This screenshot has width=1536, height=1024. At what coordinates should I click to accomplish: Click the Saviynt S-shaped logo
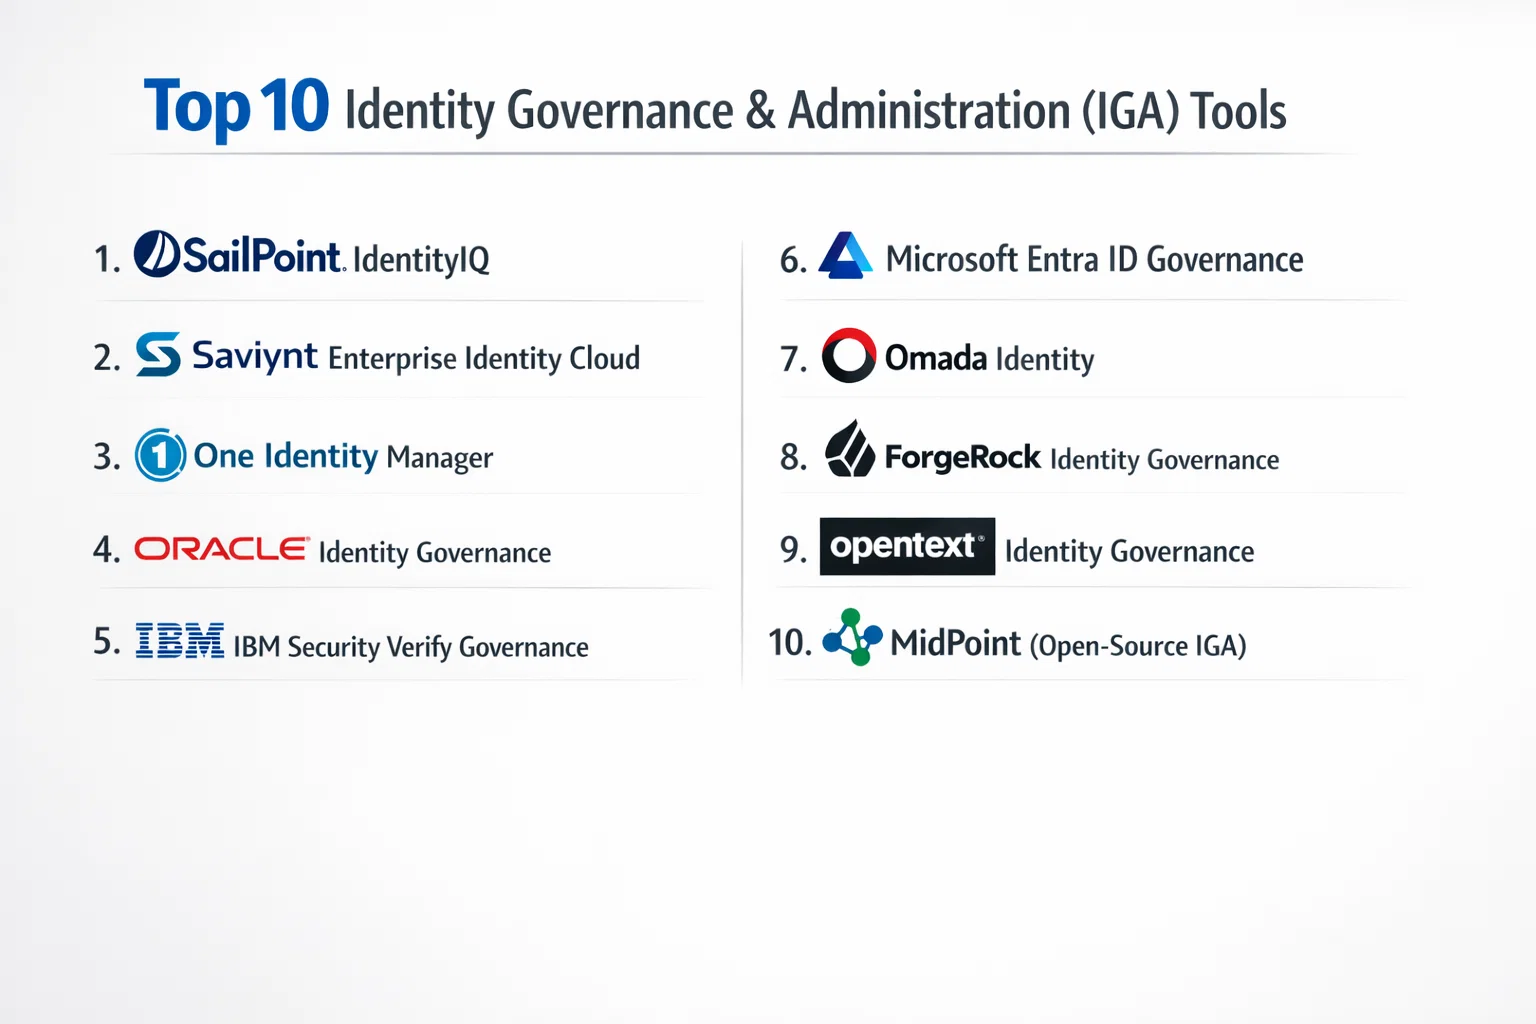[x=158, y=354]
